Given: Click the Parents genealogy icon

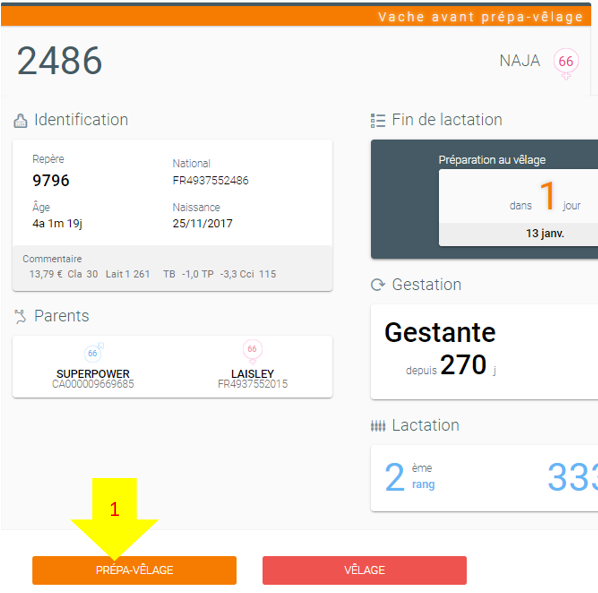Looking at the screenshot, I should [x=21, y=317].
